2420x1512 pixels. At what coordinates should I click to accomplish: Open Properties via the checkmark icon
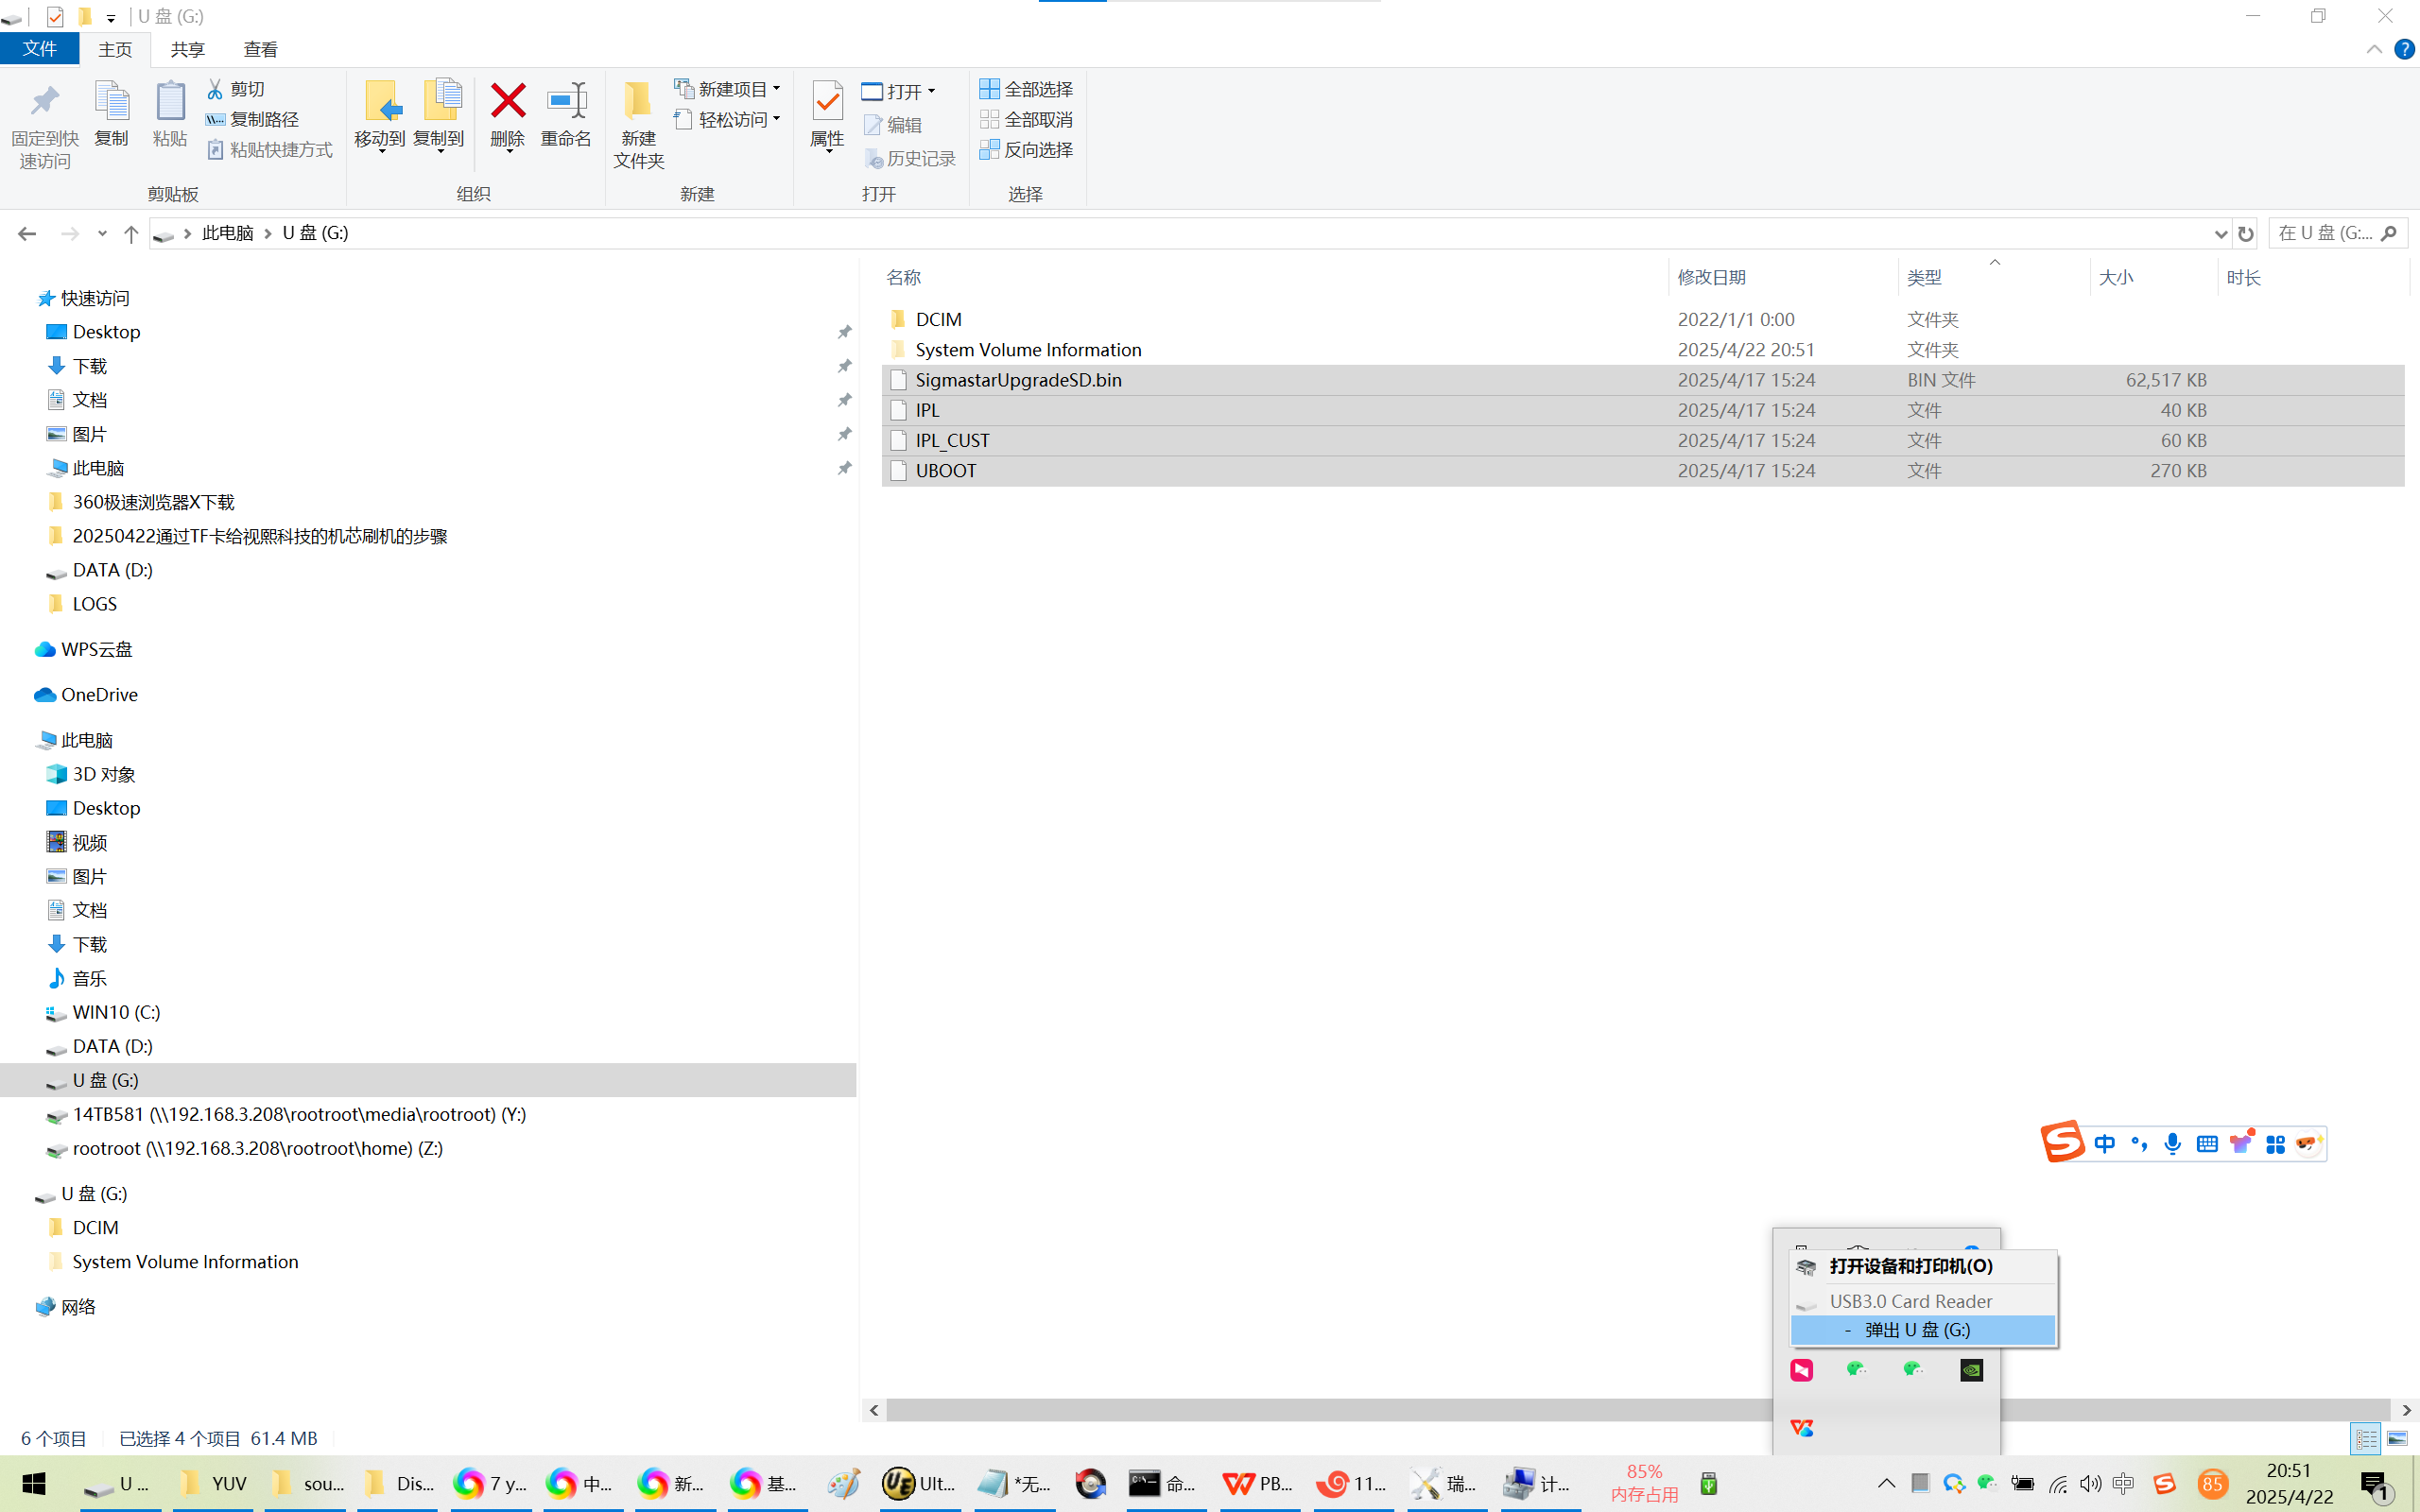coord(827,101)
